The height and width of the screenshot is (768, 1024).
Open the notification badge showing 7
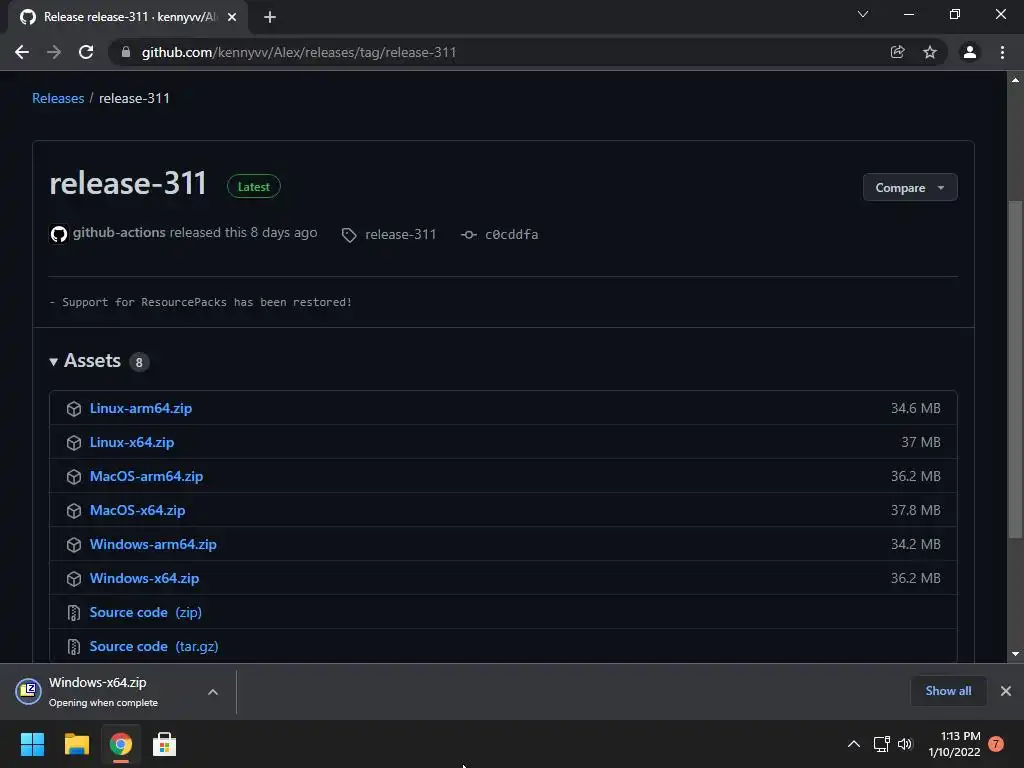click(996, 744)
